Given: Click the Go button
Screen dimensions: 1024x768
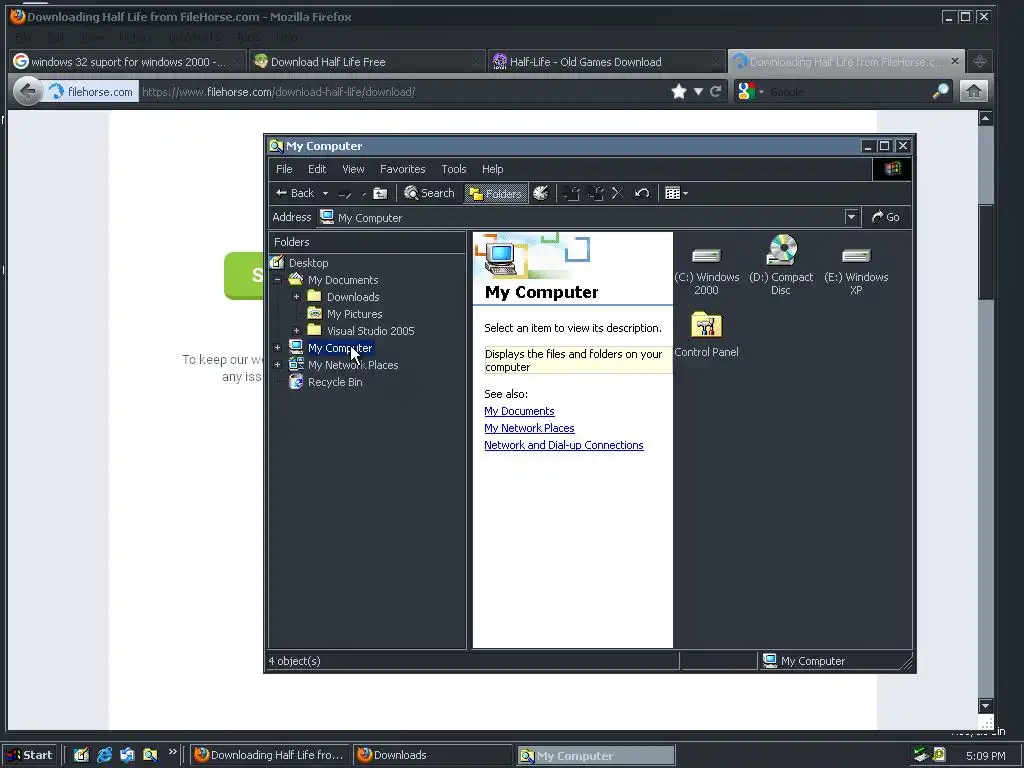Looking at the screenshot, I should (886, 217).
